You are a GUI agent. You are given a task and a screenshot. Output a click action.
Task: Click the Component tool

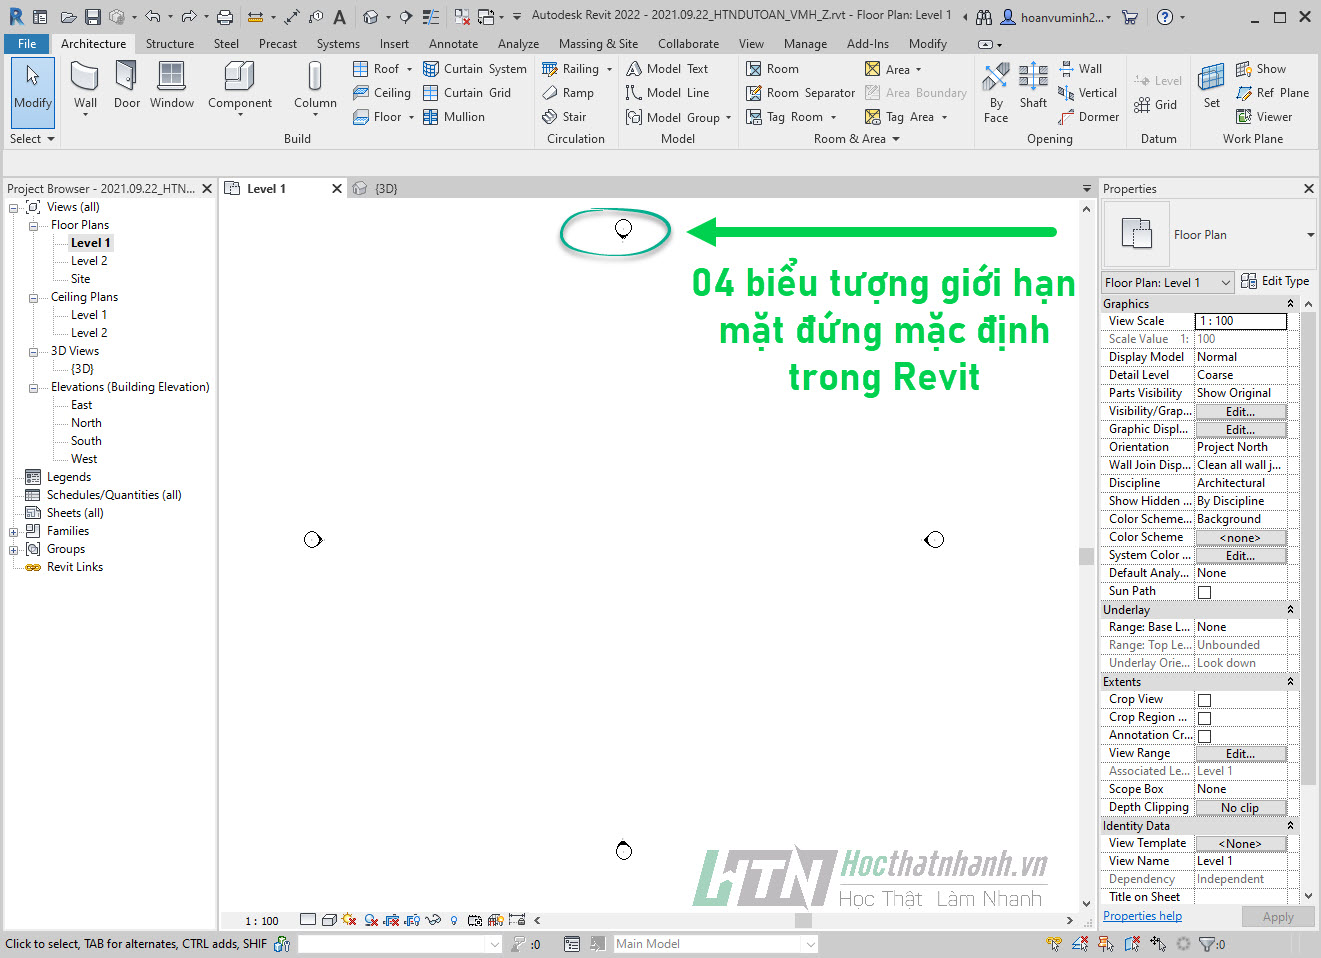[240, 86]
